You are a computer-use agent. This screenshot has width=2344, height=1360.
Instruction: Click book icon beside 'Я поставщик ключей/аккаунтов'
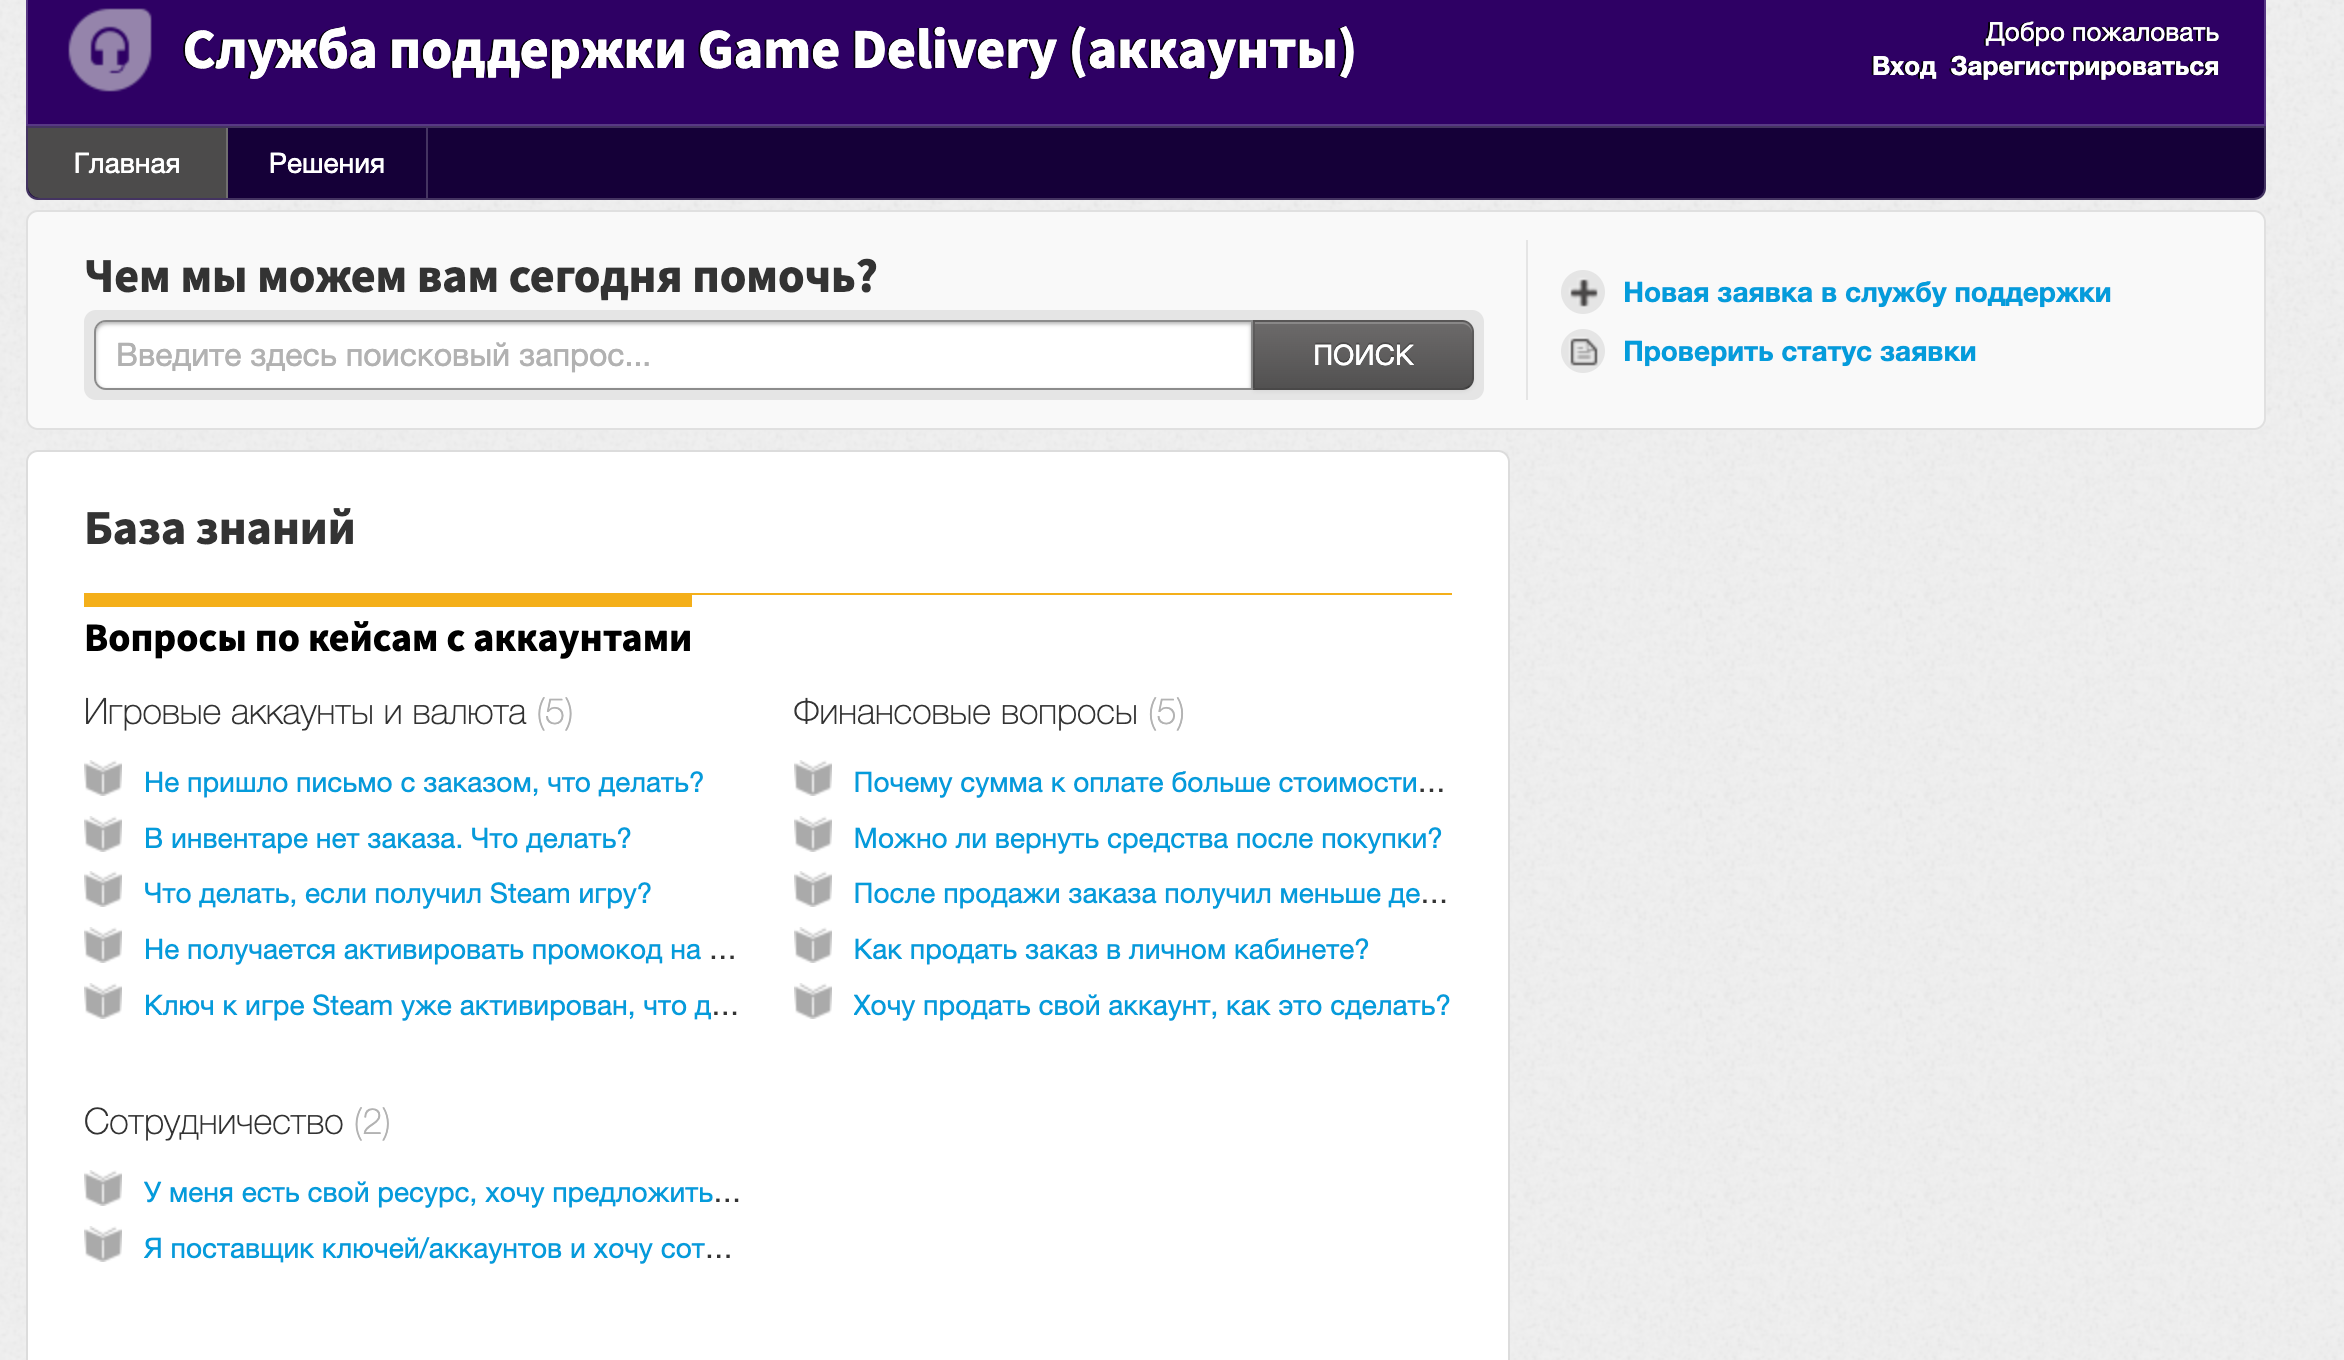[x=103, y=1244]
